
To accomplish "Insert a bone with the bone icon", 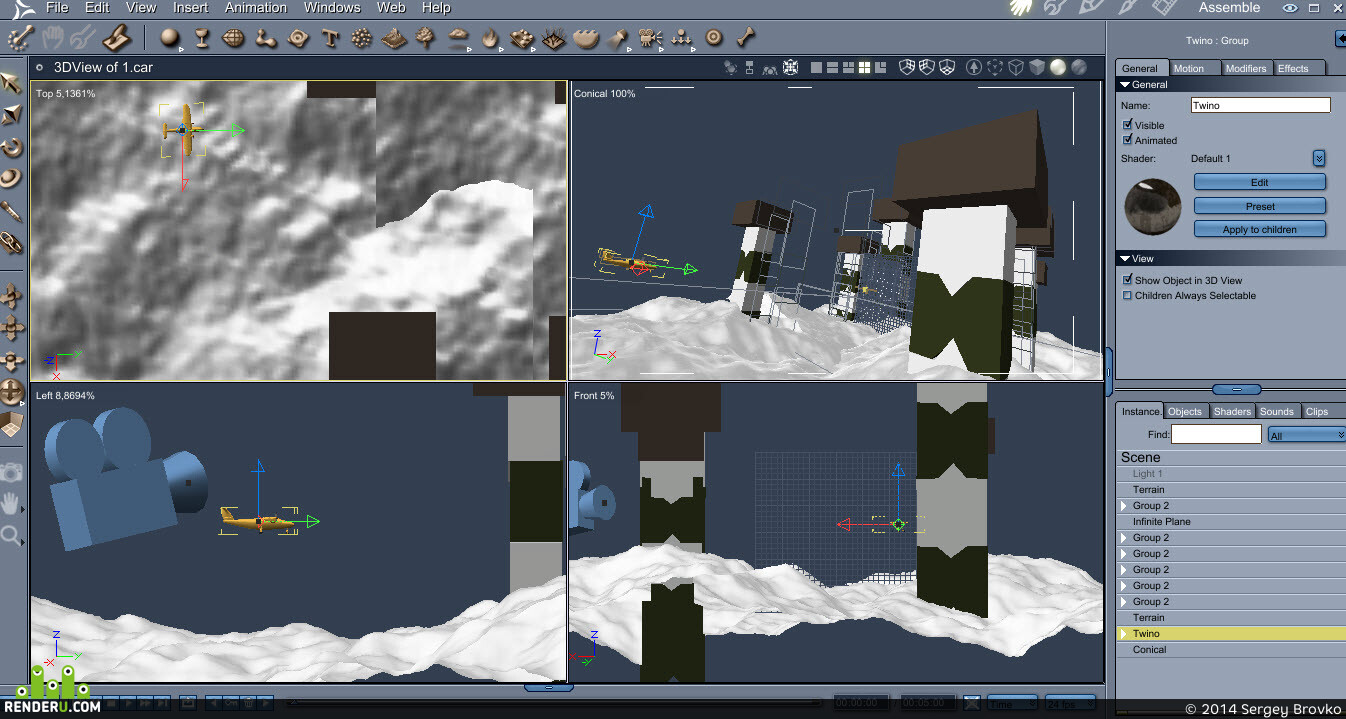I will 745,39.
